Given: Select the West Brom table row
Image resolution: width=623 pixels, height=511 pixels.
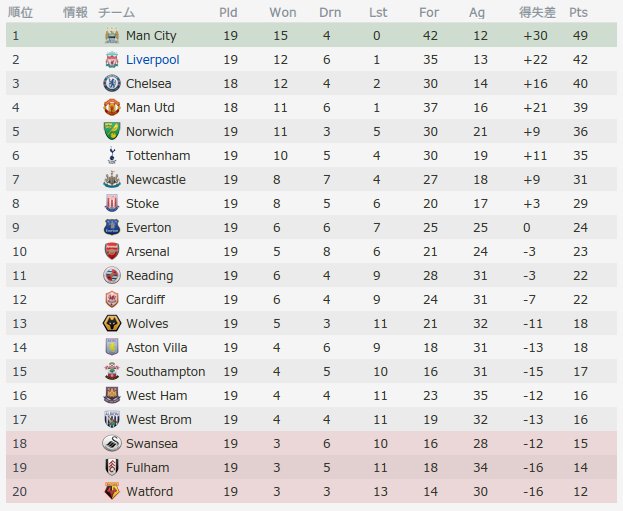Looking at the screenshot, I should (x=312, y=419).
